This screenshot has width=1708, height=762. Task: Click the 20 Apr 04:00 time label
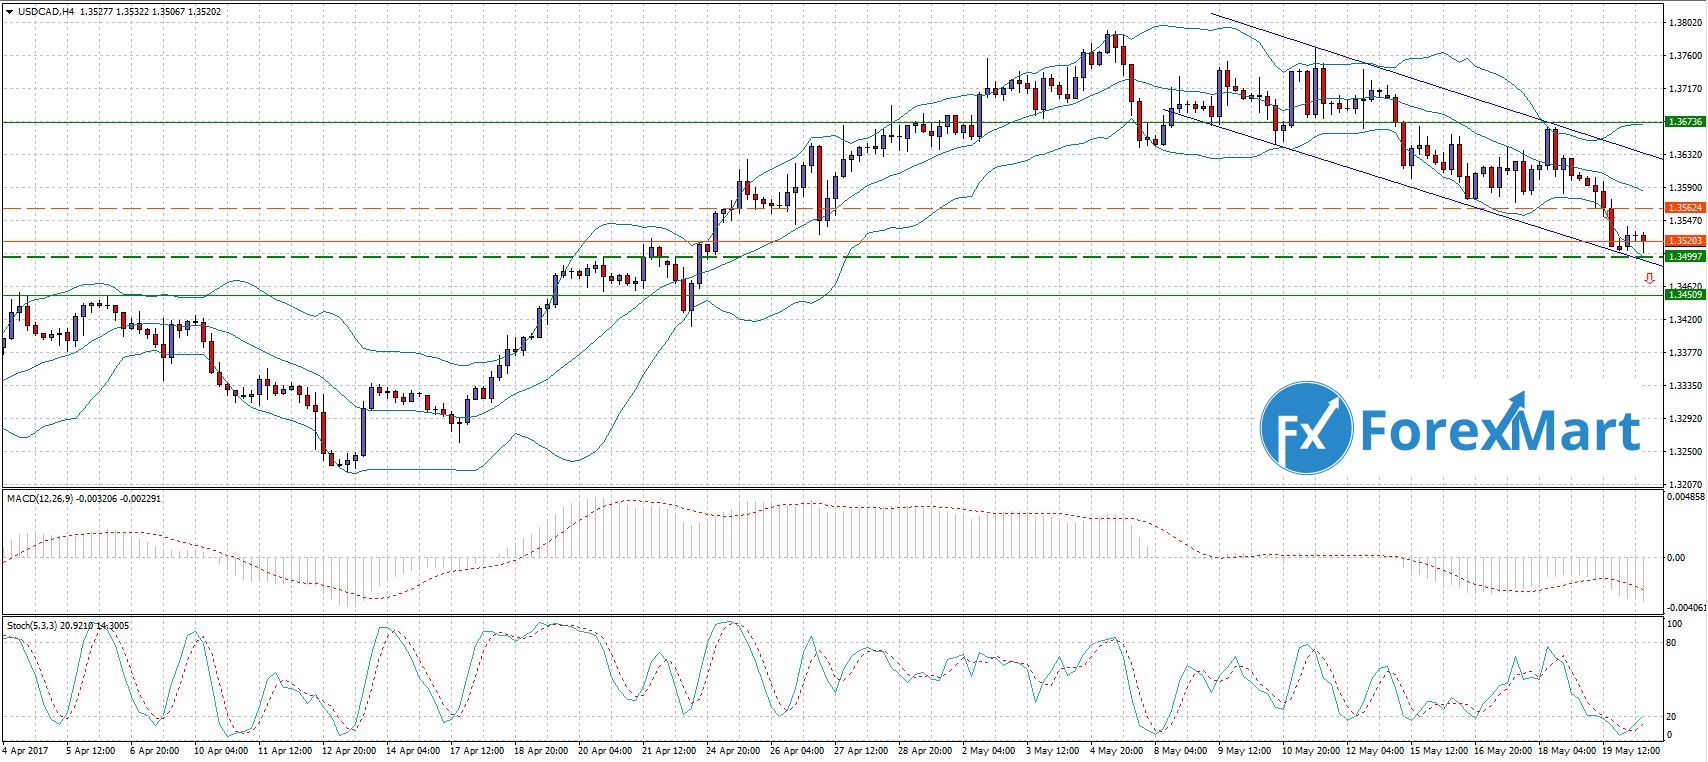click(605, 750)
